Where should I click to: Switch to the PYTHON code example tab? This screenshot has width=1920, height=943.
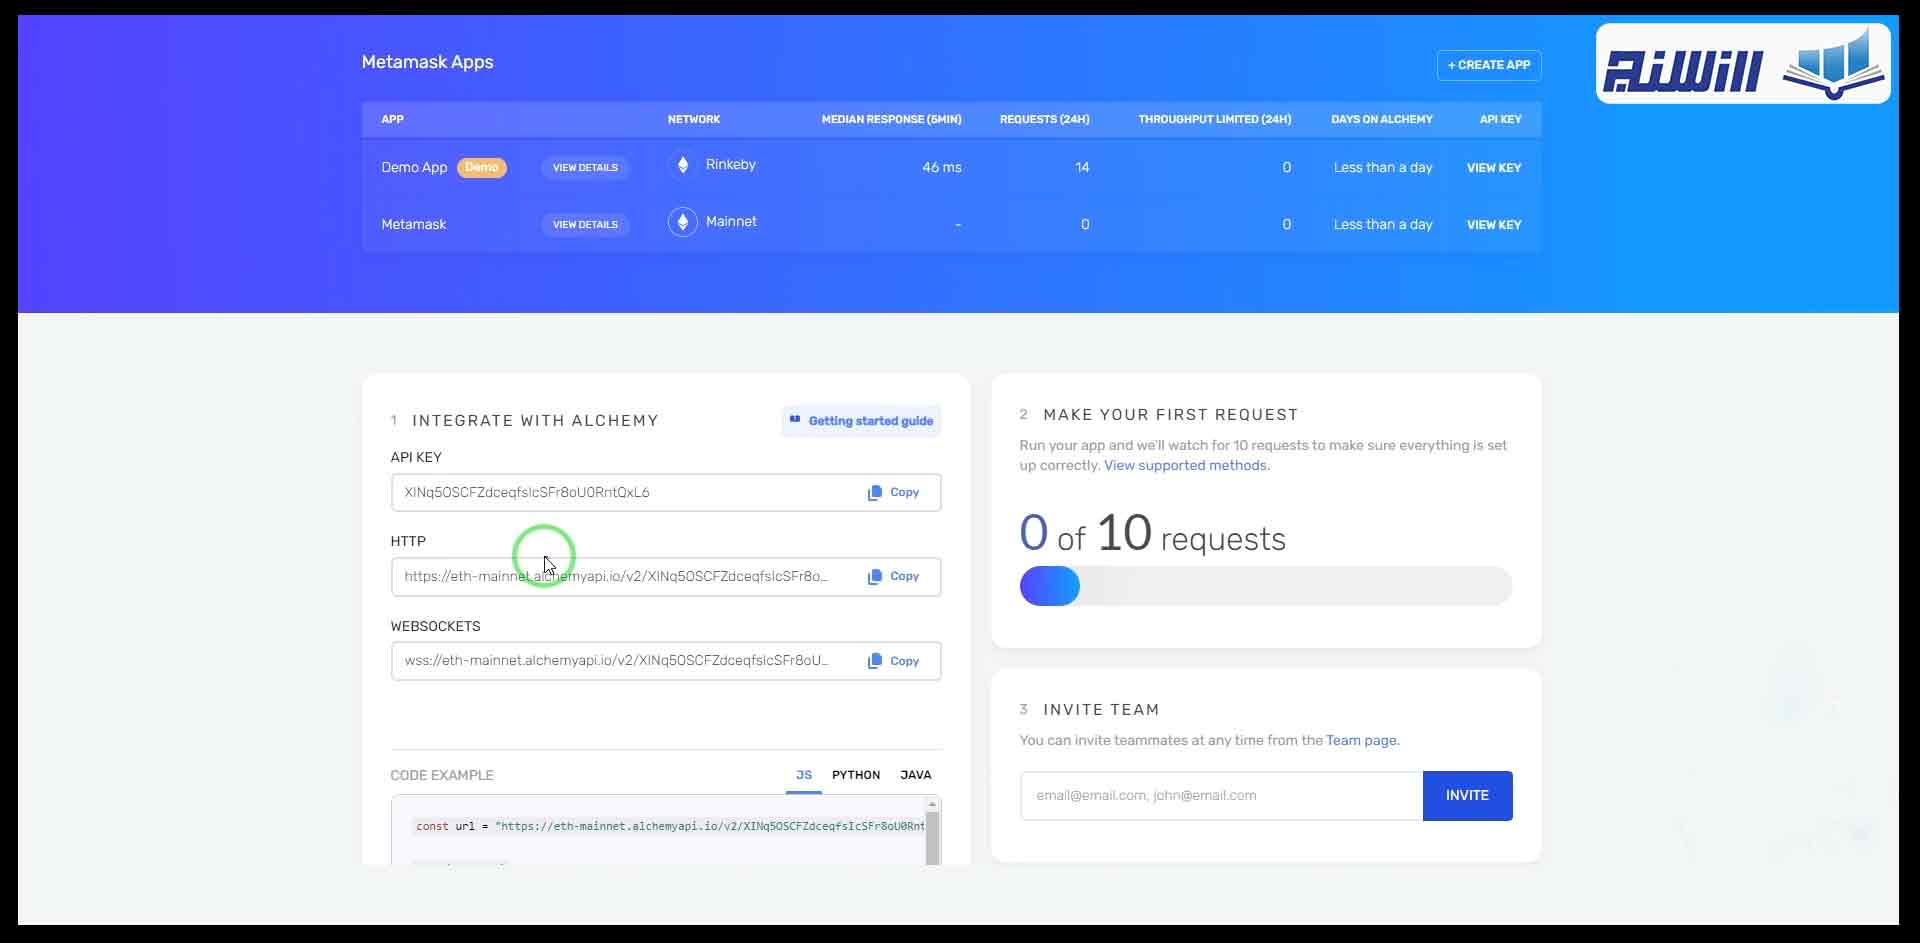coord(856,775)
